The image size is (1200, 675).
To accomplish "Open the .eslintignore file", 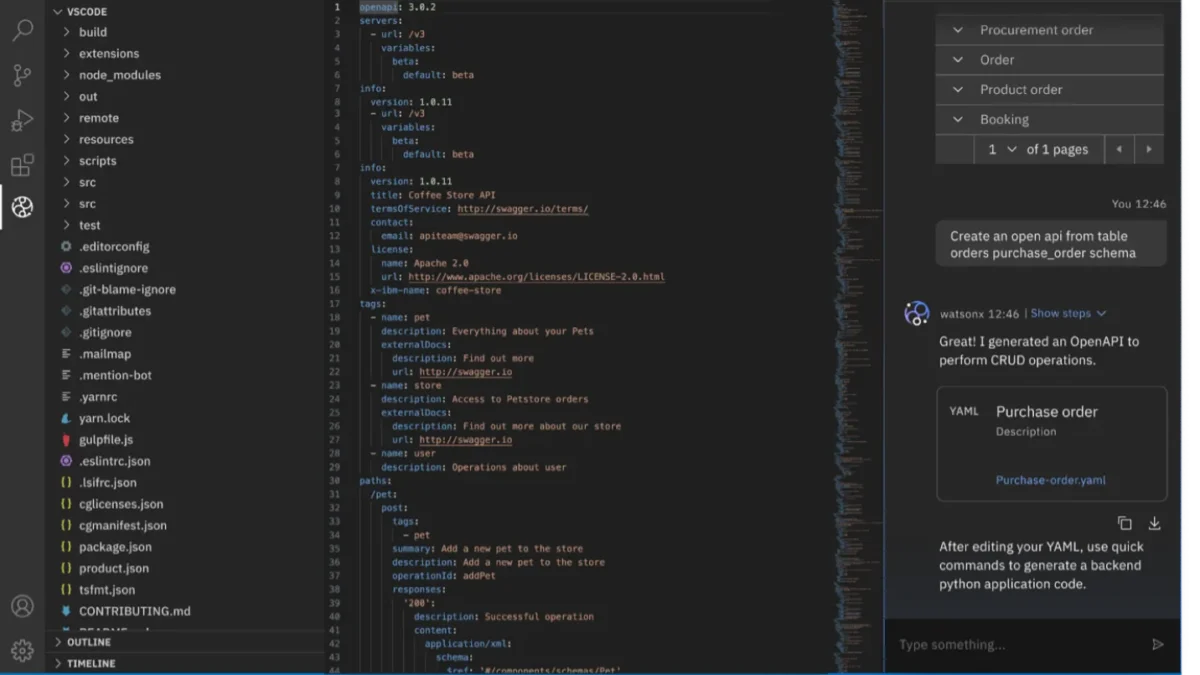I will point(113,268).
